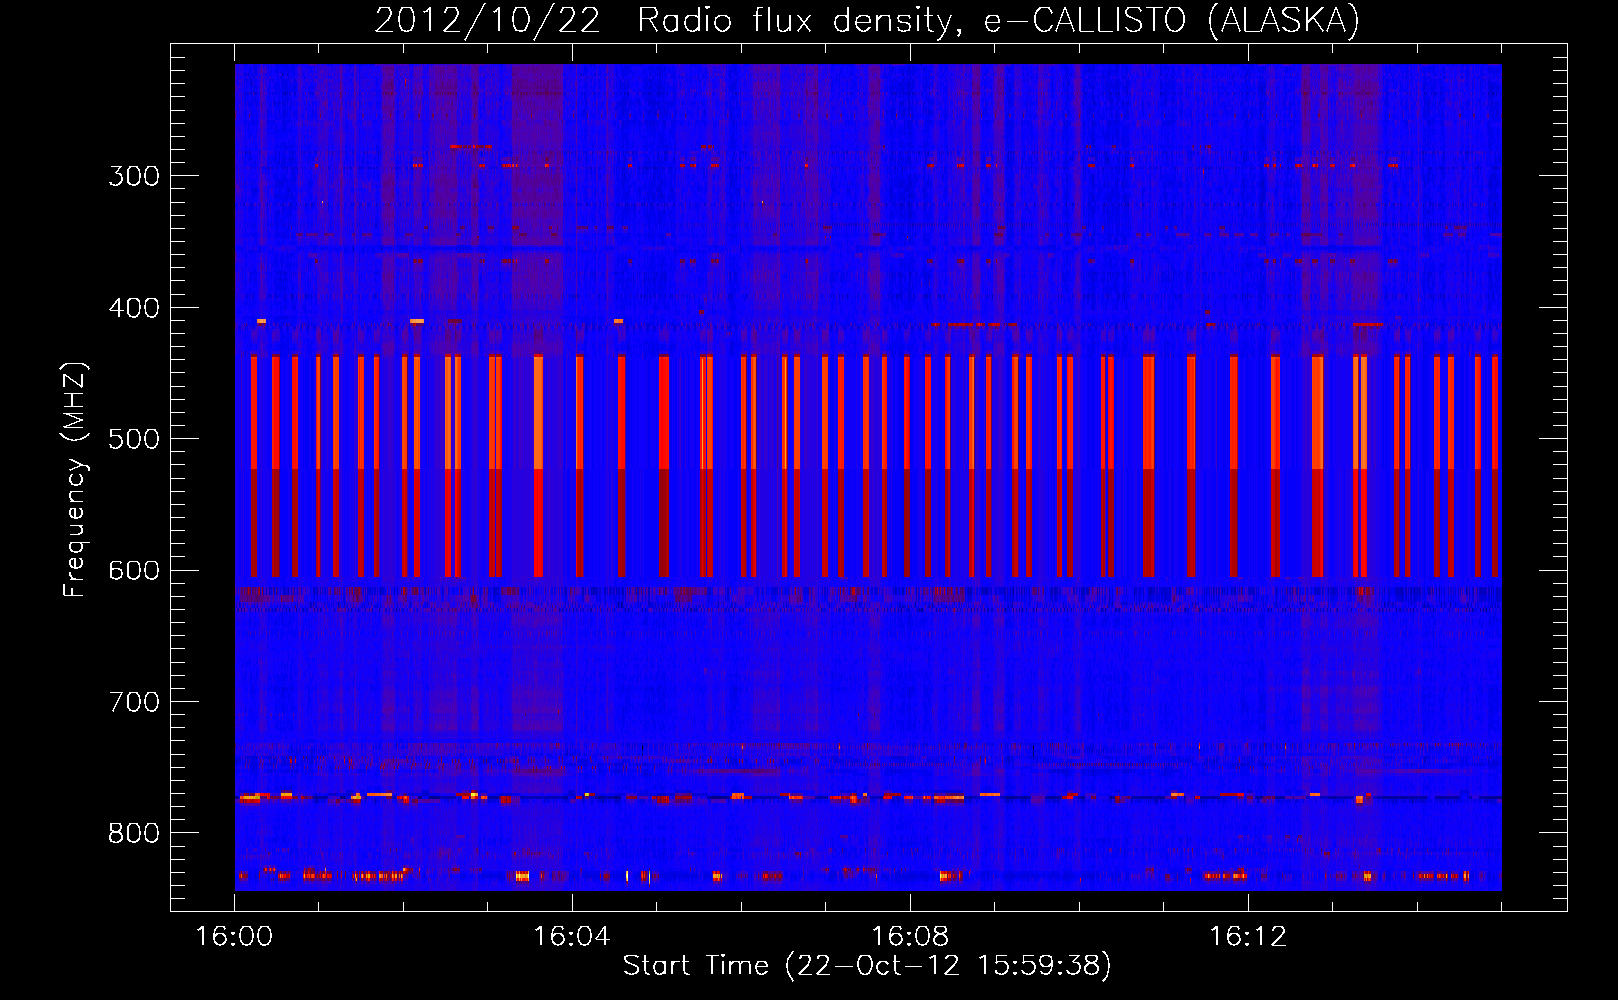Viewport: 1618px width, 1000px height.
Task: Click the 16:04 time tick label
Action: coord(571,937)
